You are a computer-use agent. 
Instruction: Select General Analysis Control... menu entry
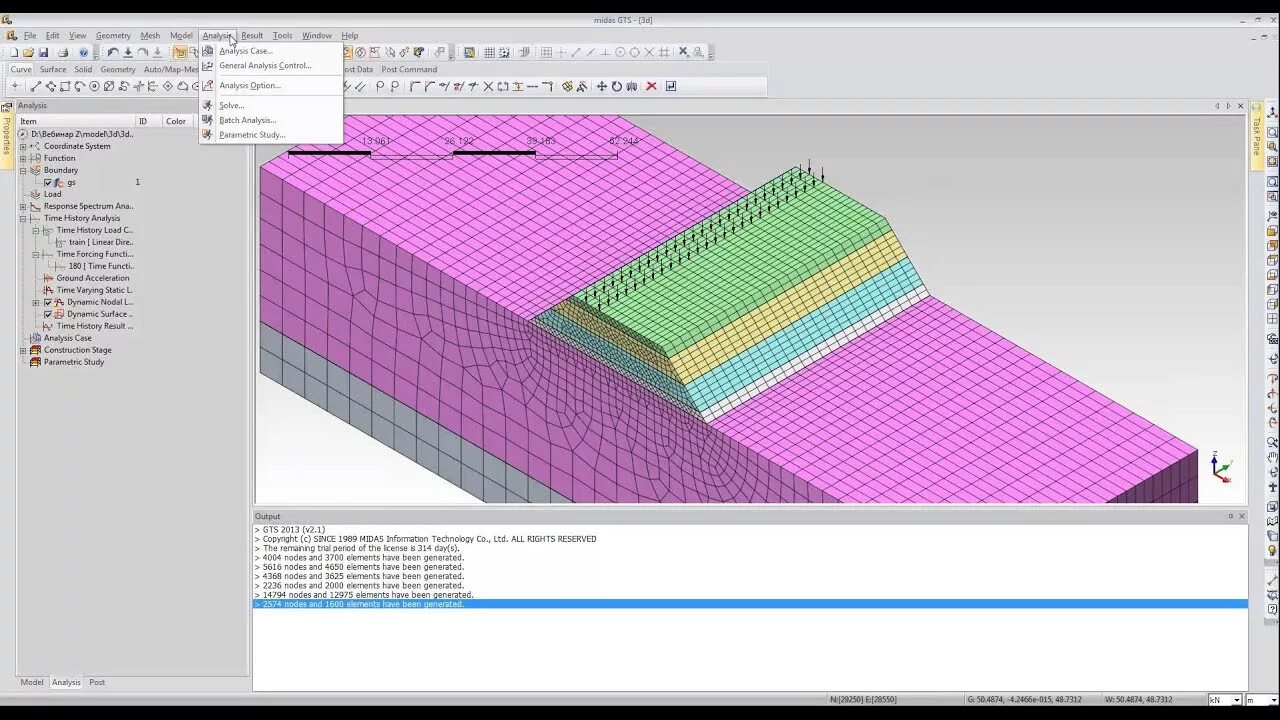pos(265,66)
